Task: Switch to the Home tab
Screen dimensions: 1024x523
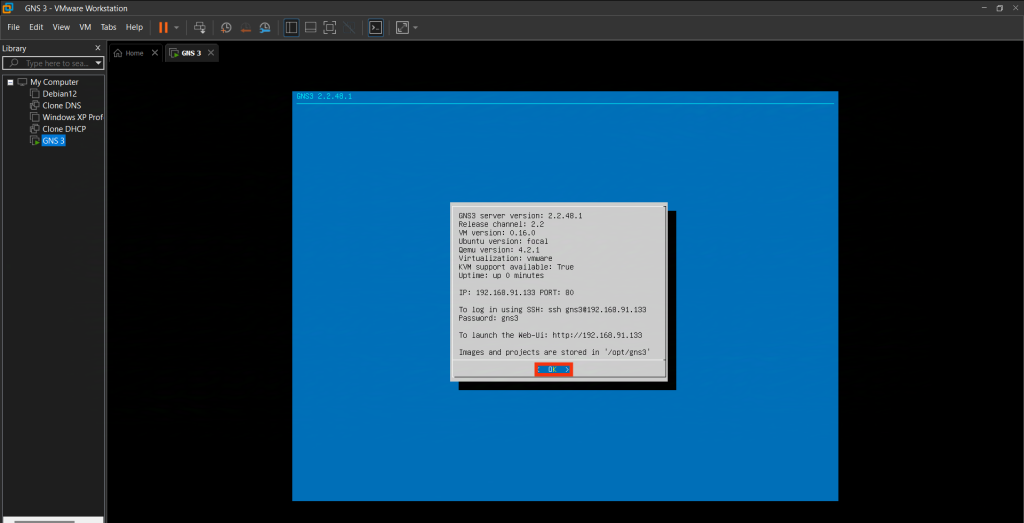Action: 129,53
